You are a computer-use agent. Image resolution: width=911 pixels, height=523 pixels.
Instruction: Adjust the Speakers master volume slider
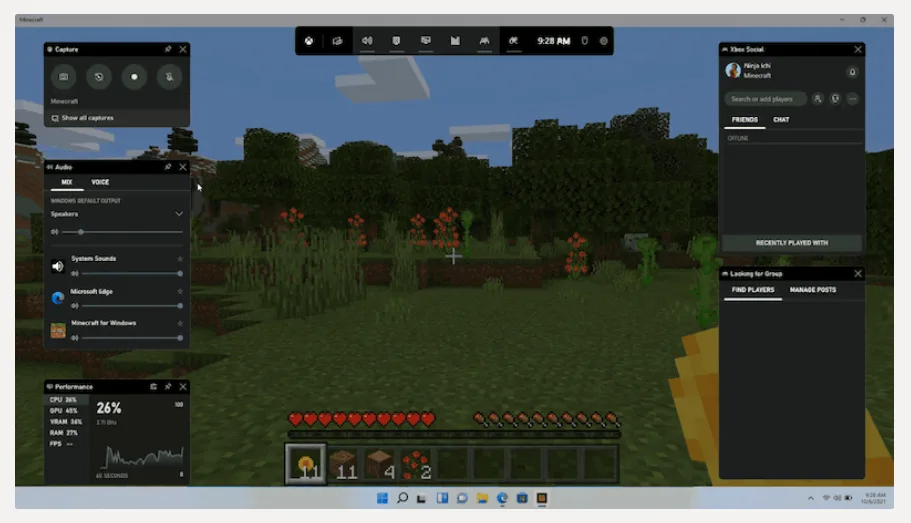coord(122,232)
